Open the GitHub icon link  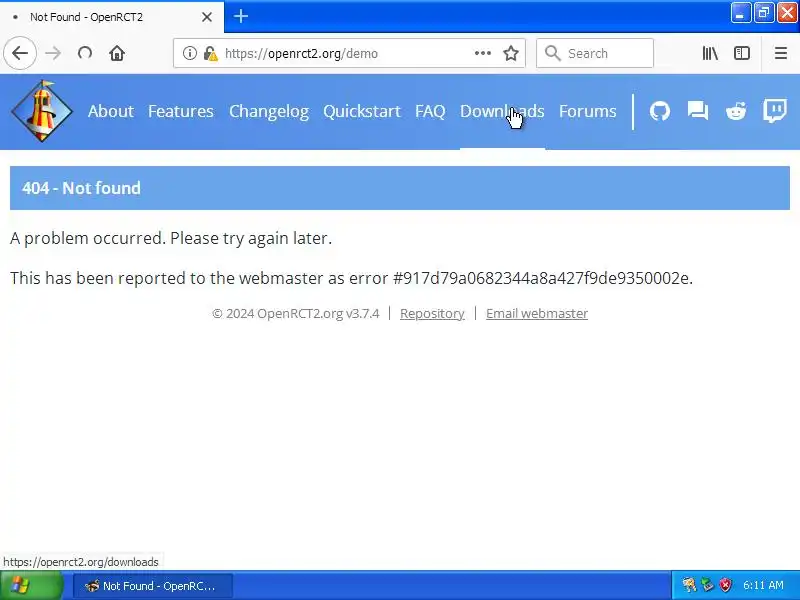point(660,111)
